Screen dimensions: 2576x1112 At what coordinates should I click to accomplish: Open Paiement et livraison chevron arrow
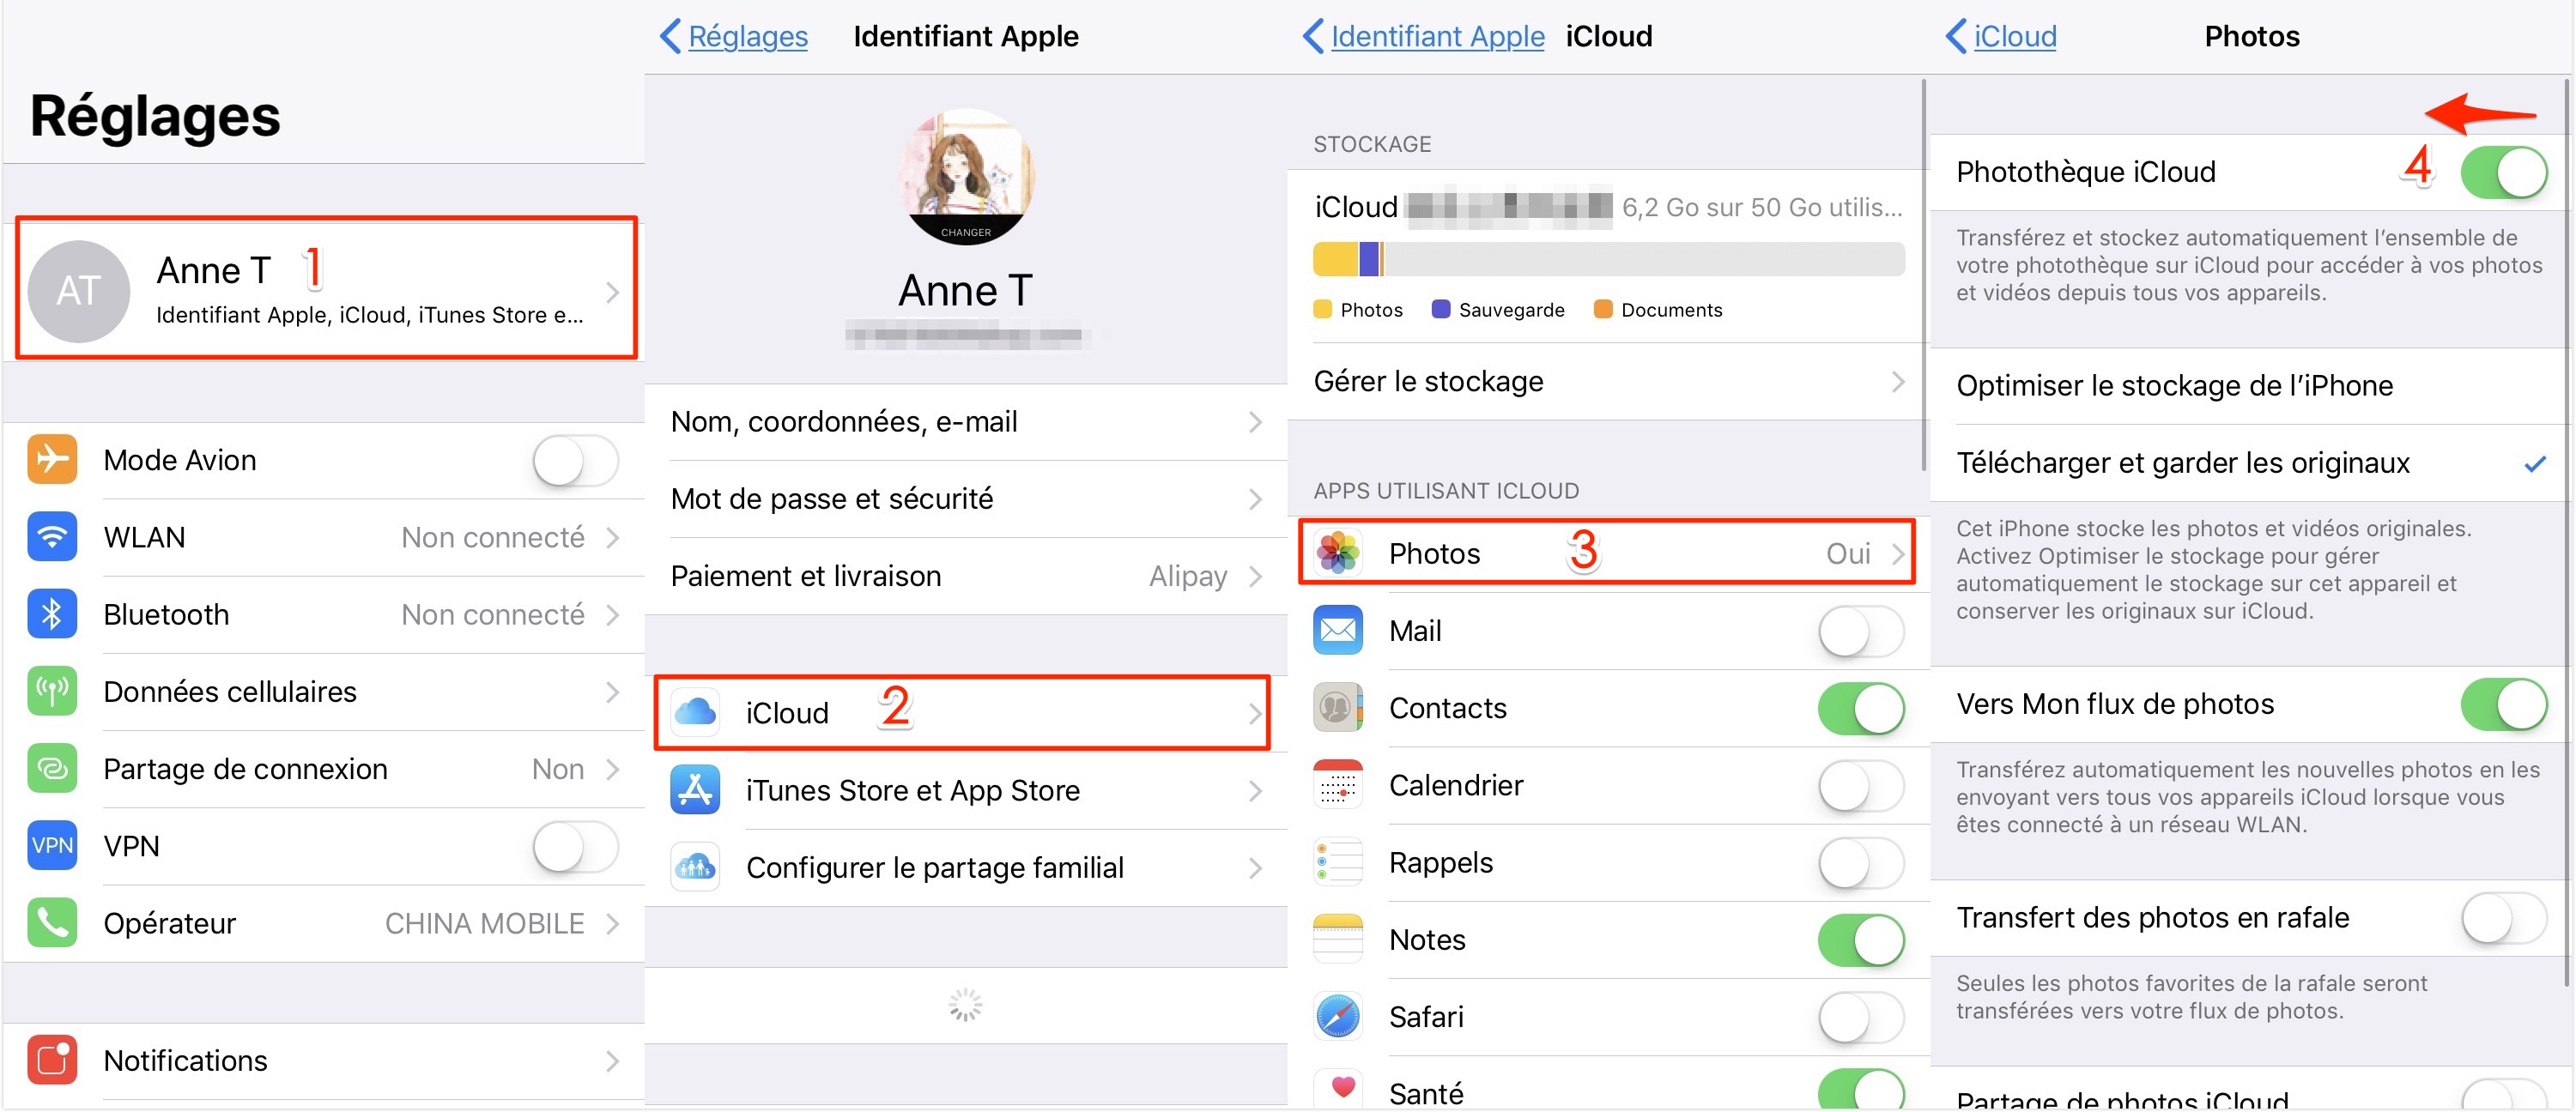tap(1255, 577)
